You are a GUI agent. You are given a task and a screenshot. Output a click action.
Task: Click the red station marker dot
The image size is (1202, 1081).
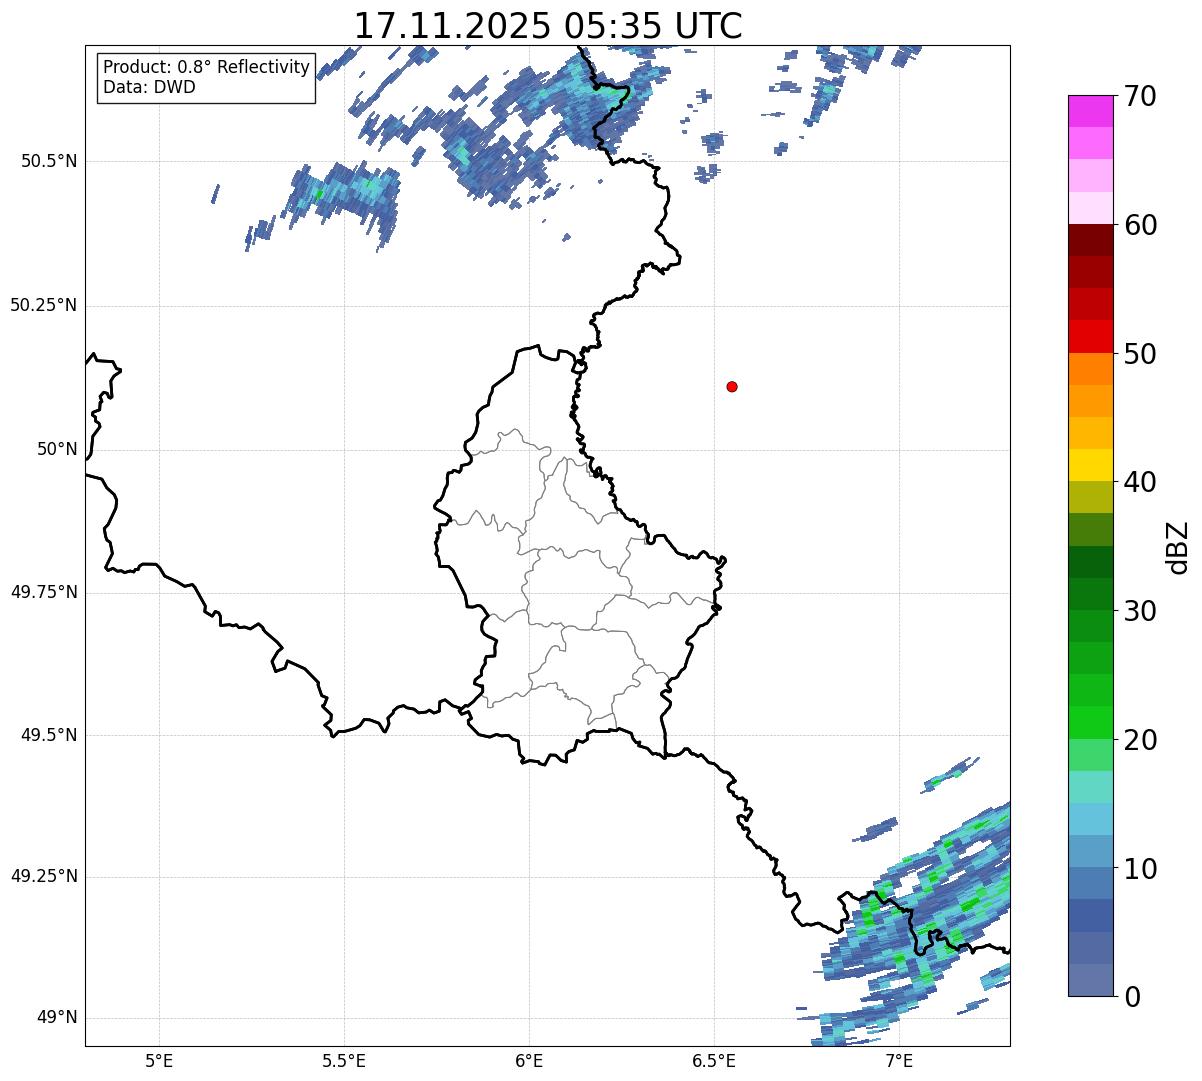pyautogui.click(x=732, y=386)
